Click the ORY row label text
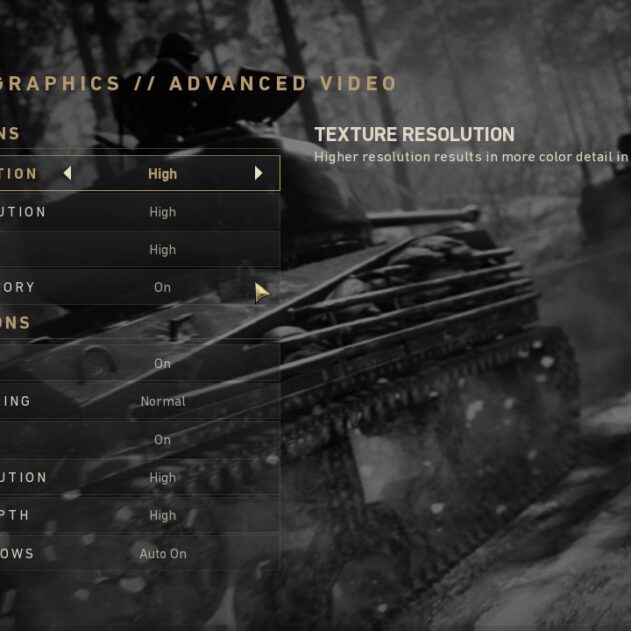Viewport: 631px width, 631px height. point(18,287)
